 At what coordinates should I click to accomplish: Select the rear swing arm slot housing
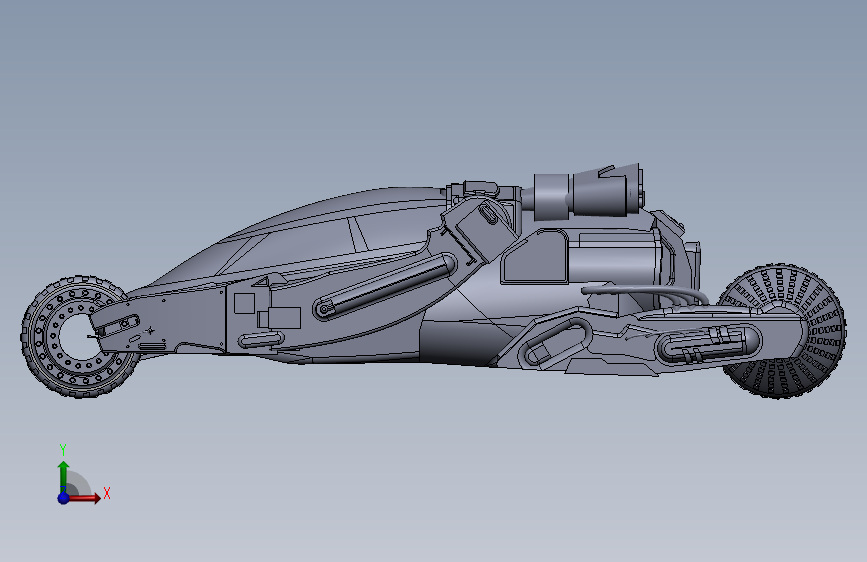(708, 343)
